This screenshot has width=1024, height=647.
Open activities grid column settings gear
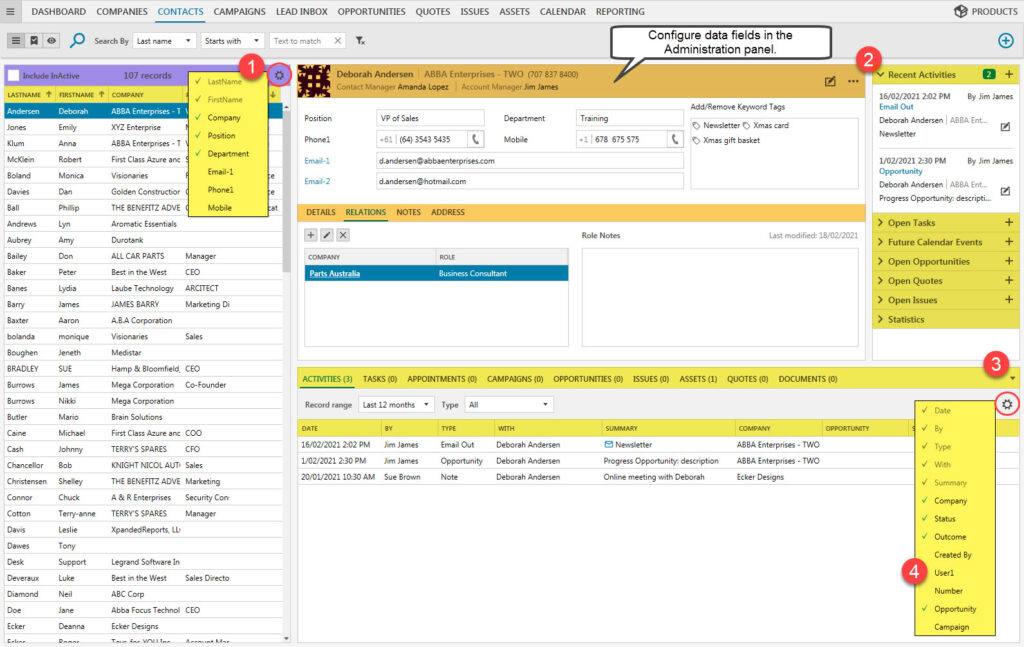point(1007,404)
